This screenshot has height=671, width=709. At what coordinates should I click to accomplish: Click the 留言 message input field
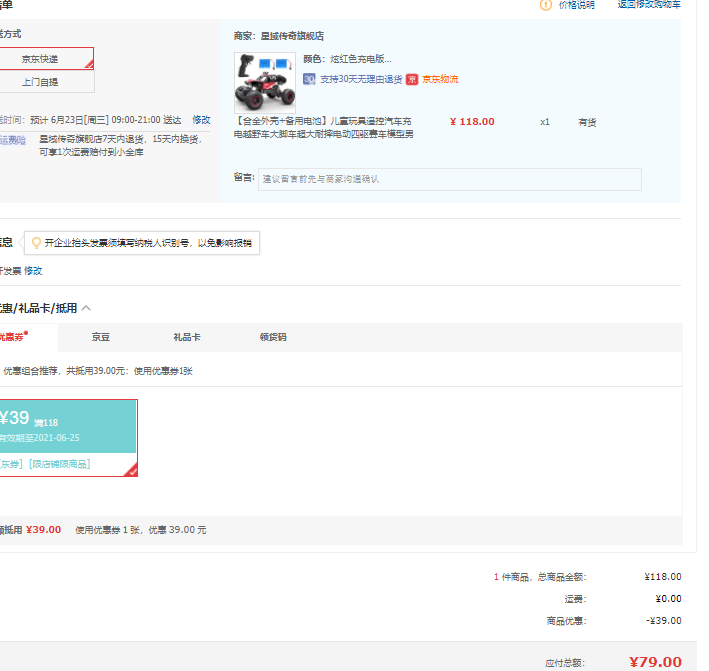click(449, 180)
